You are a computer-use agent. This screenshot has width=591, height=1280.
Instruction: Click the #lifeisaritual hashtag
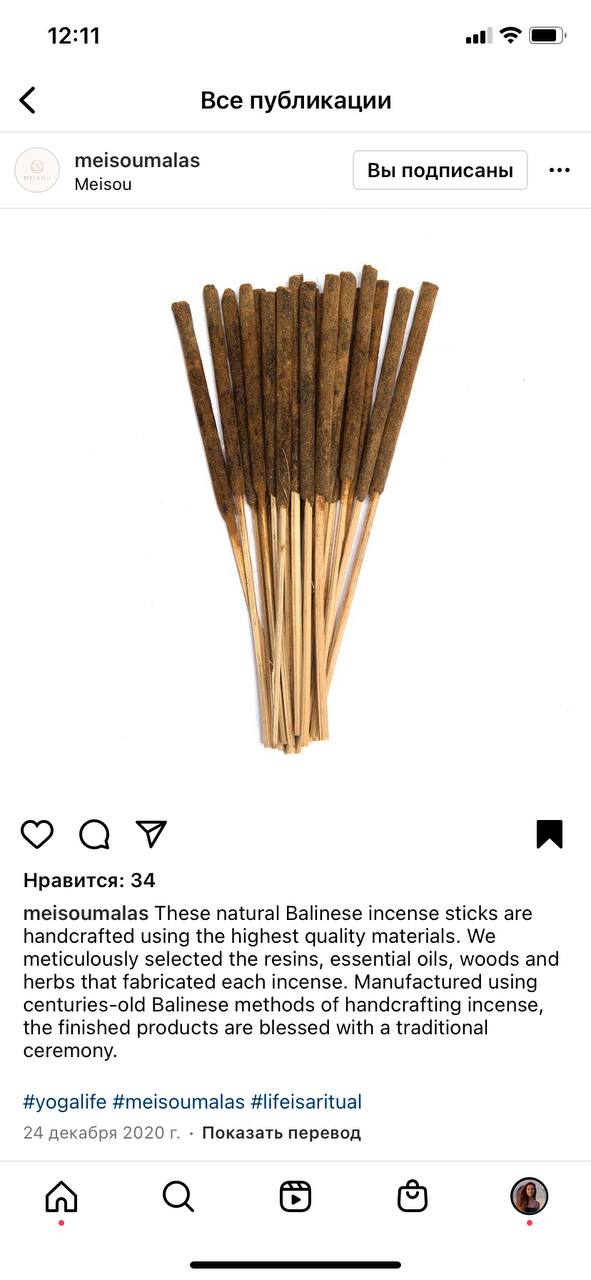[306, 1102]
